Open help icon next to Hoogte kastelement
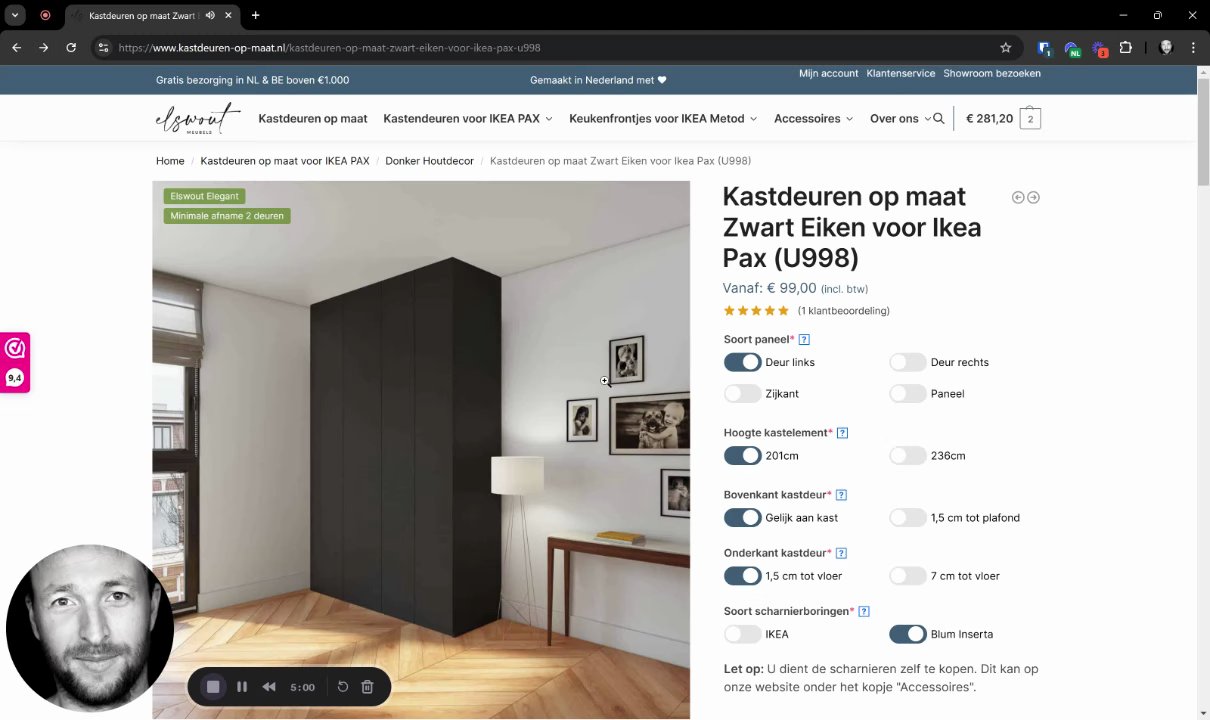Screen dimensions: 1210x720 coord(842,433)
